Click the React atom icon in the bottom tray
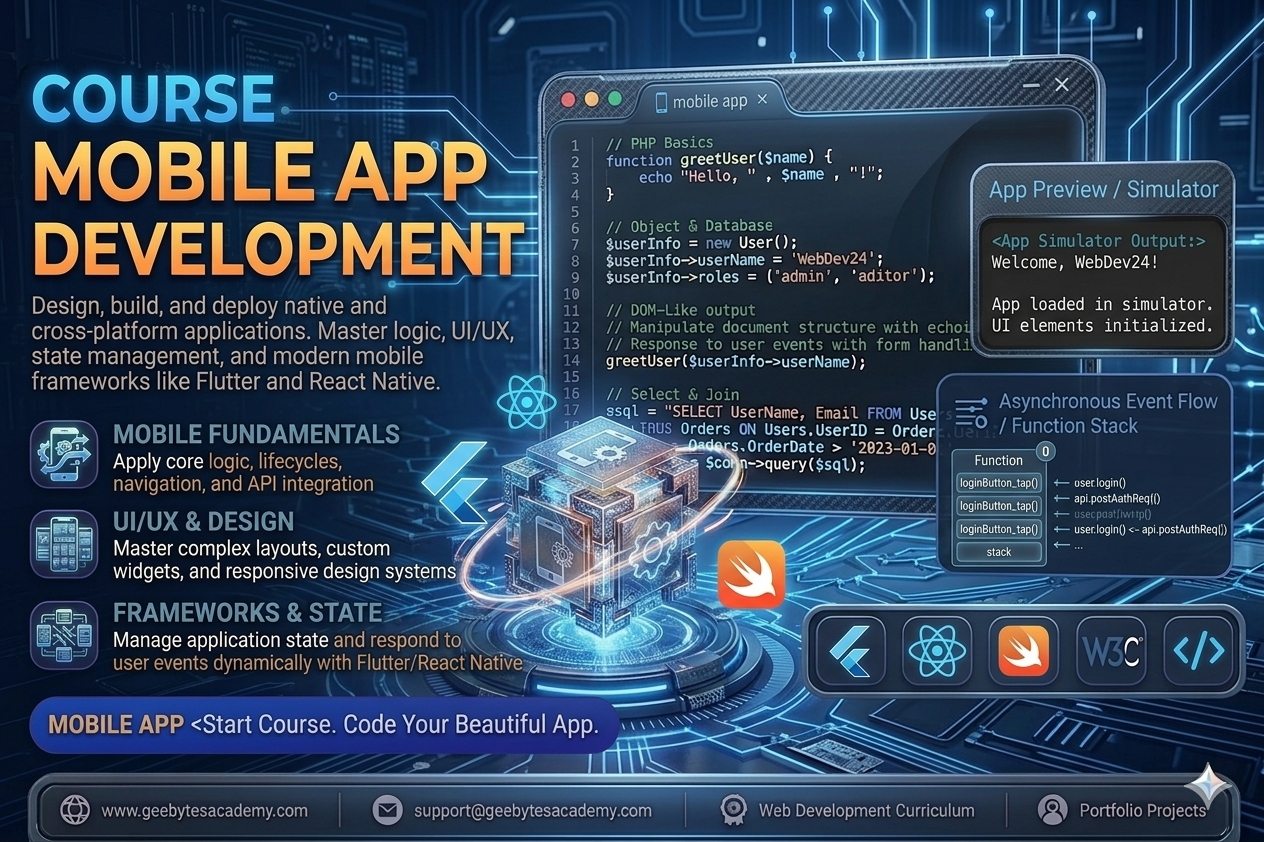Viewport: 1264px width, 842px height. click(937, 651)
